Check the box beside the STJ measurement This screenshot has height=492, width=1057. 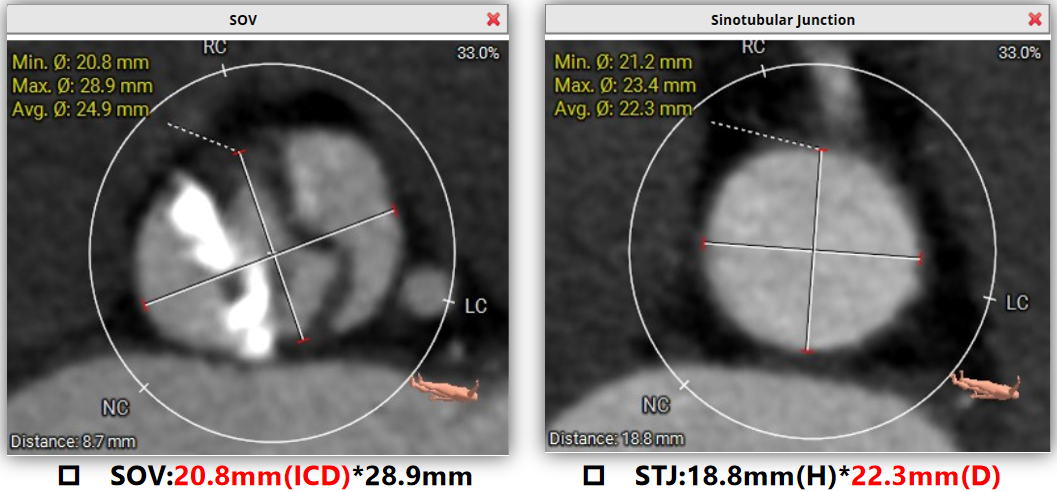coord(593,475)
